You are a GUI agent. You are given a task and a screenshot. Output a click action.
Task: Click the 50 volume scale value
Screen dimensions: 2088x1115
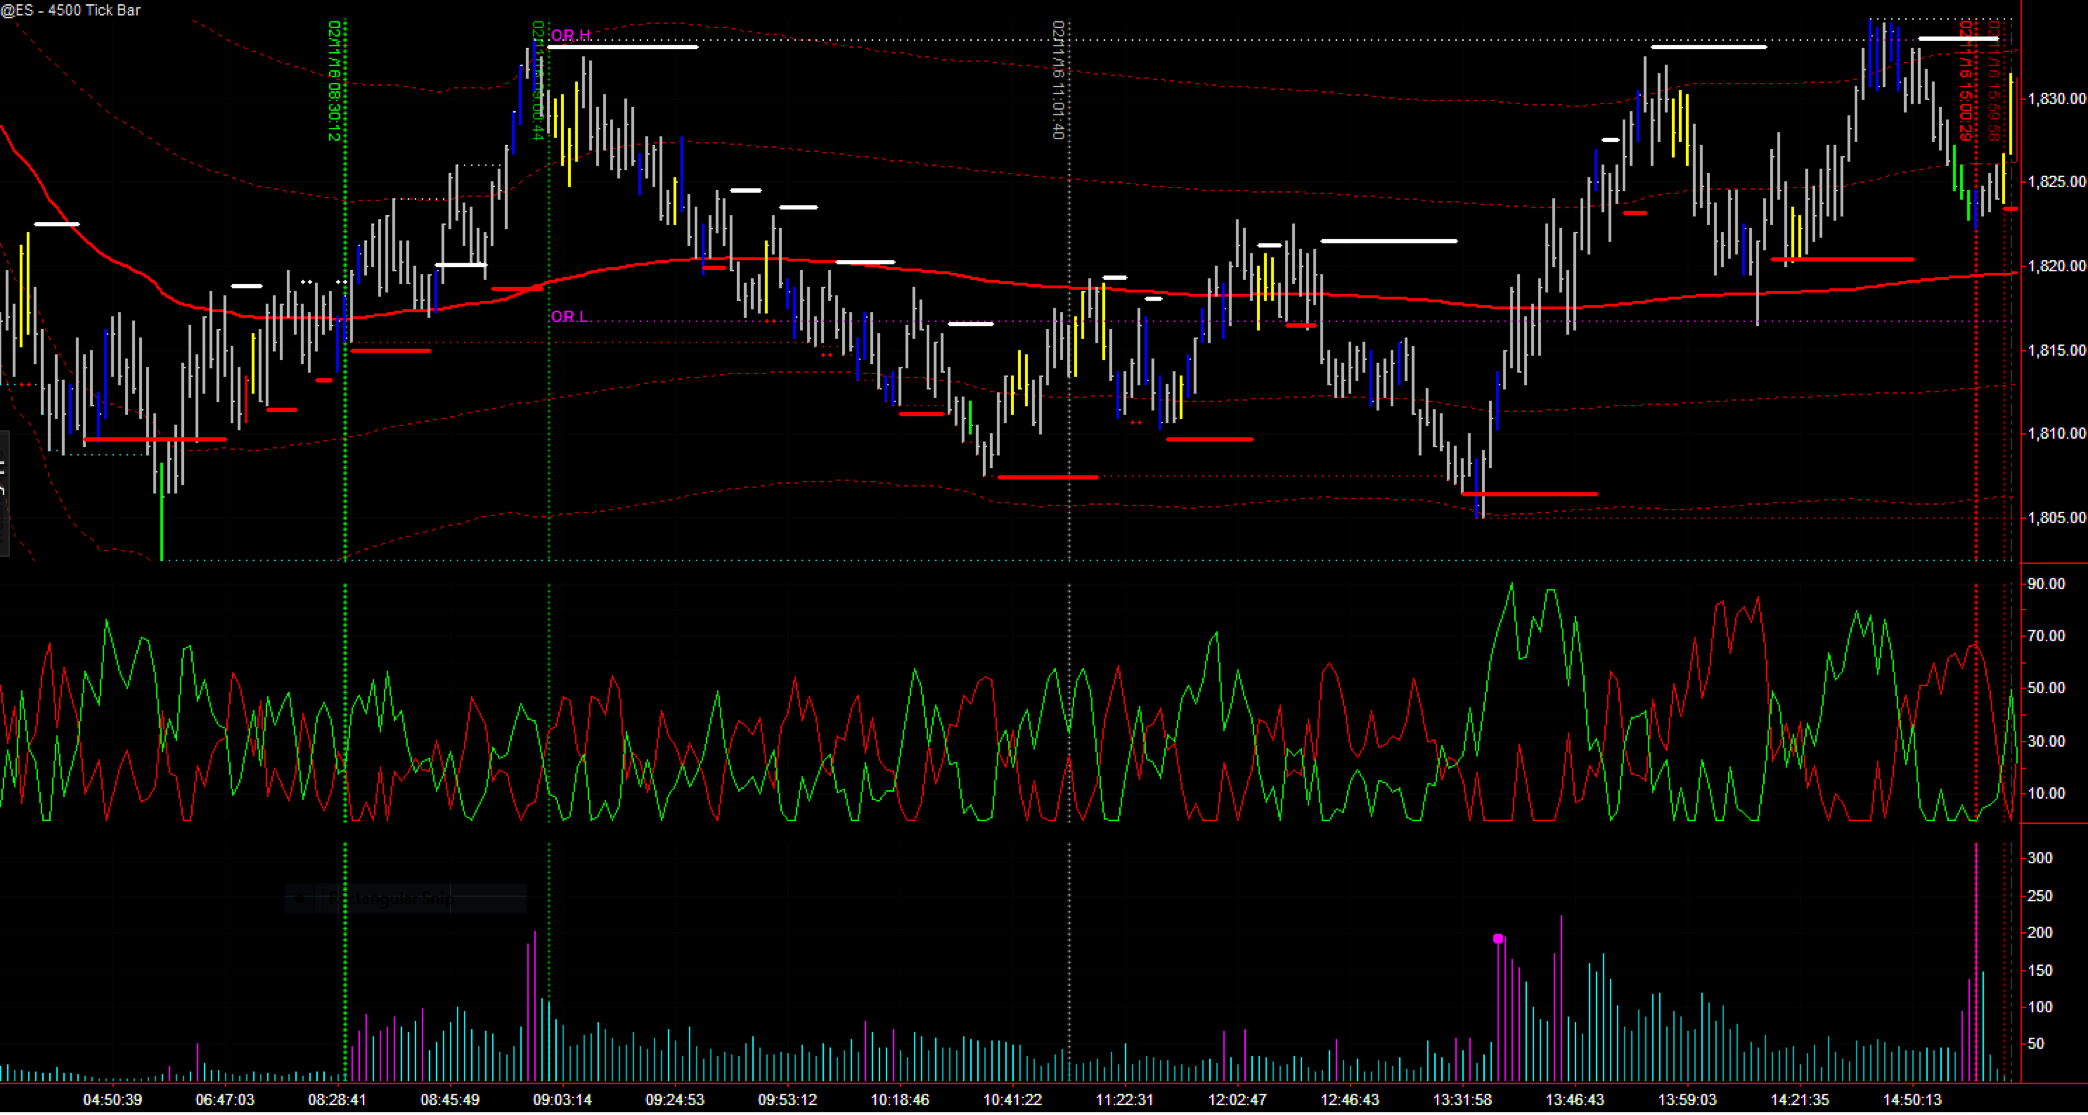click(2035, 1043)
